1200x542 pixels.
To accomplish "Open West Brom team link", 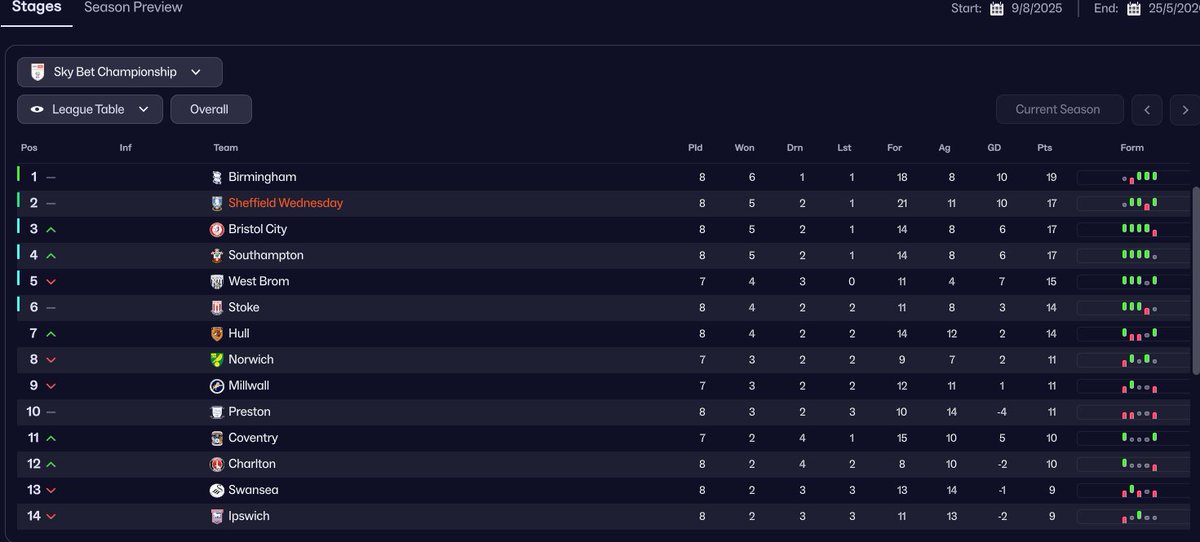I will pos(258,281).
